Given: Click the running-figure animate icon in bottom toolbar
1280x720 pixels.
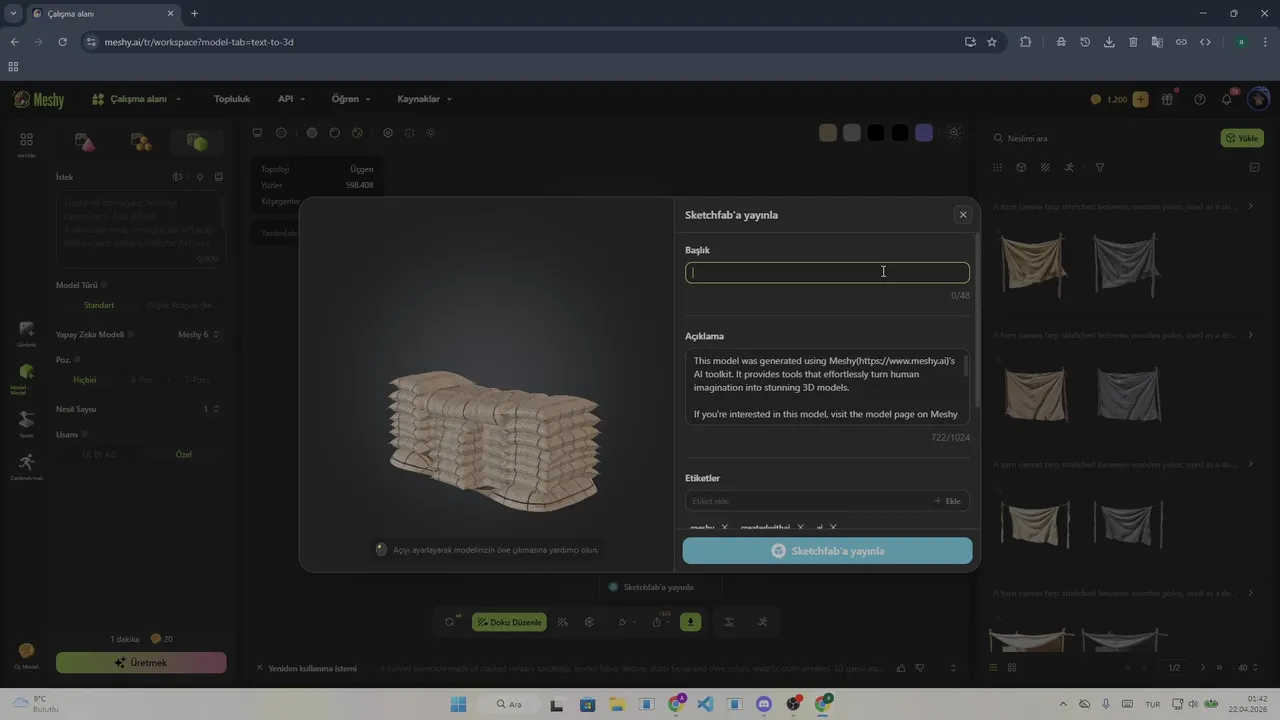Looking at the screenshot, I should 762,622.
